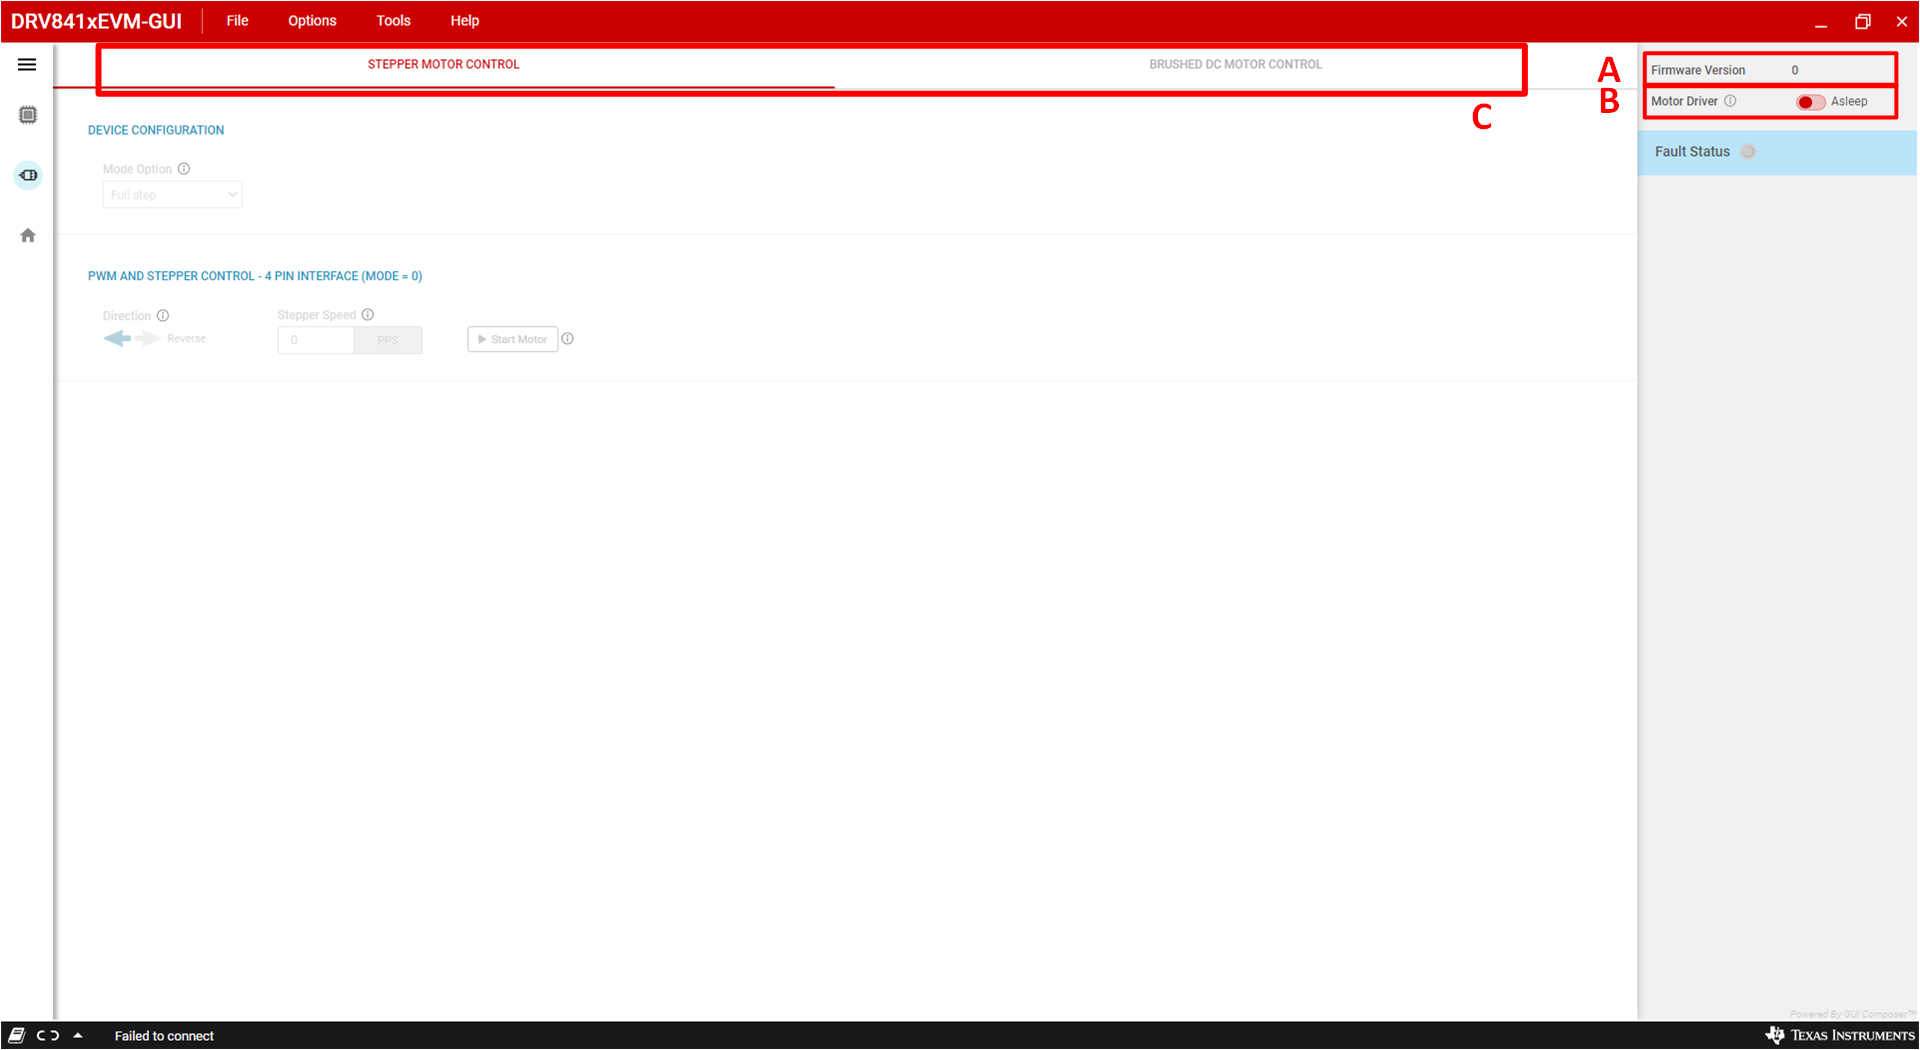Open the hamburger navigation menu
Viewport: 1920px width, 1050px height.
[27, 65]
